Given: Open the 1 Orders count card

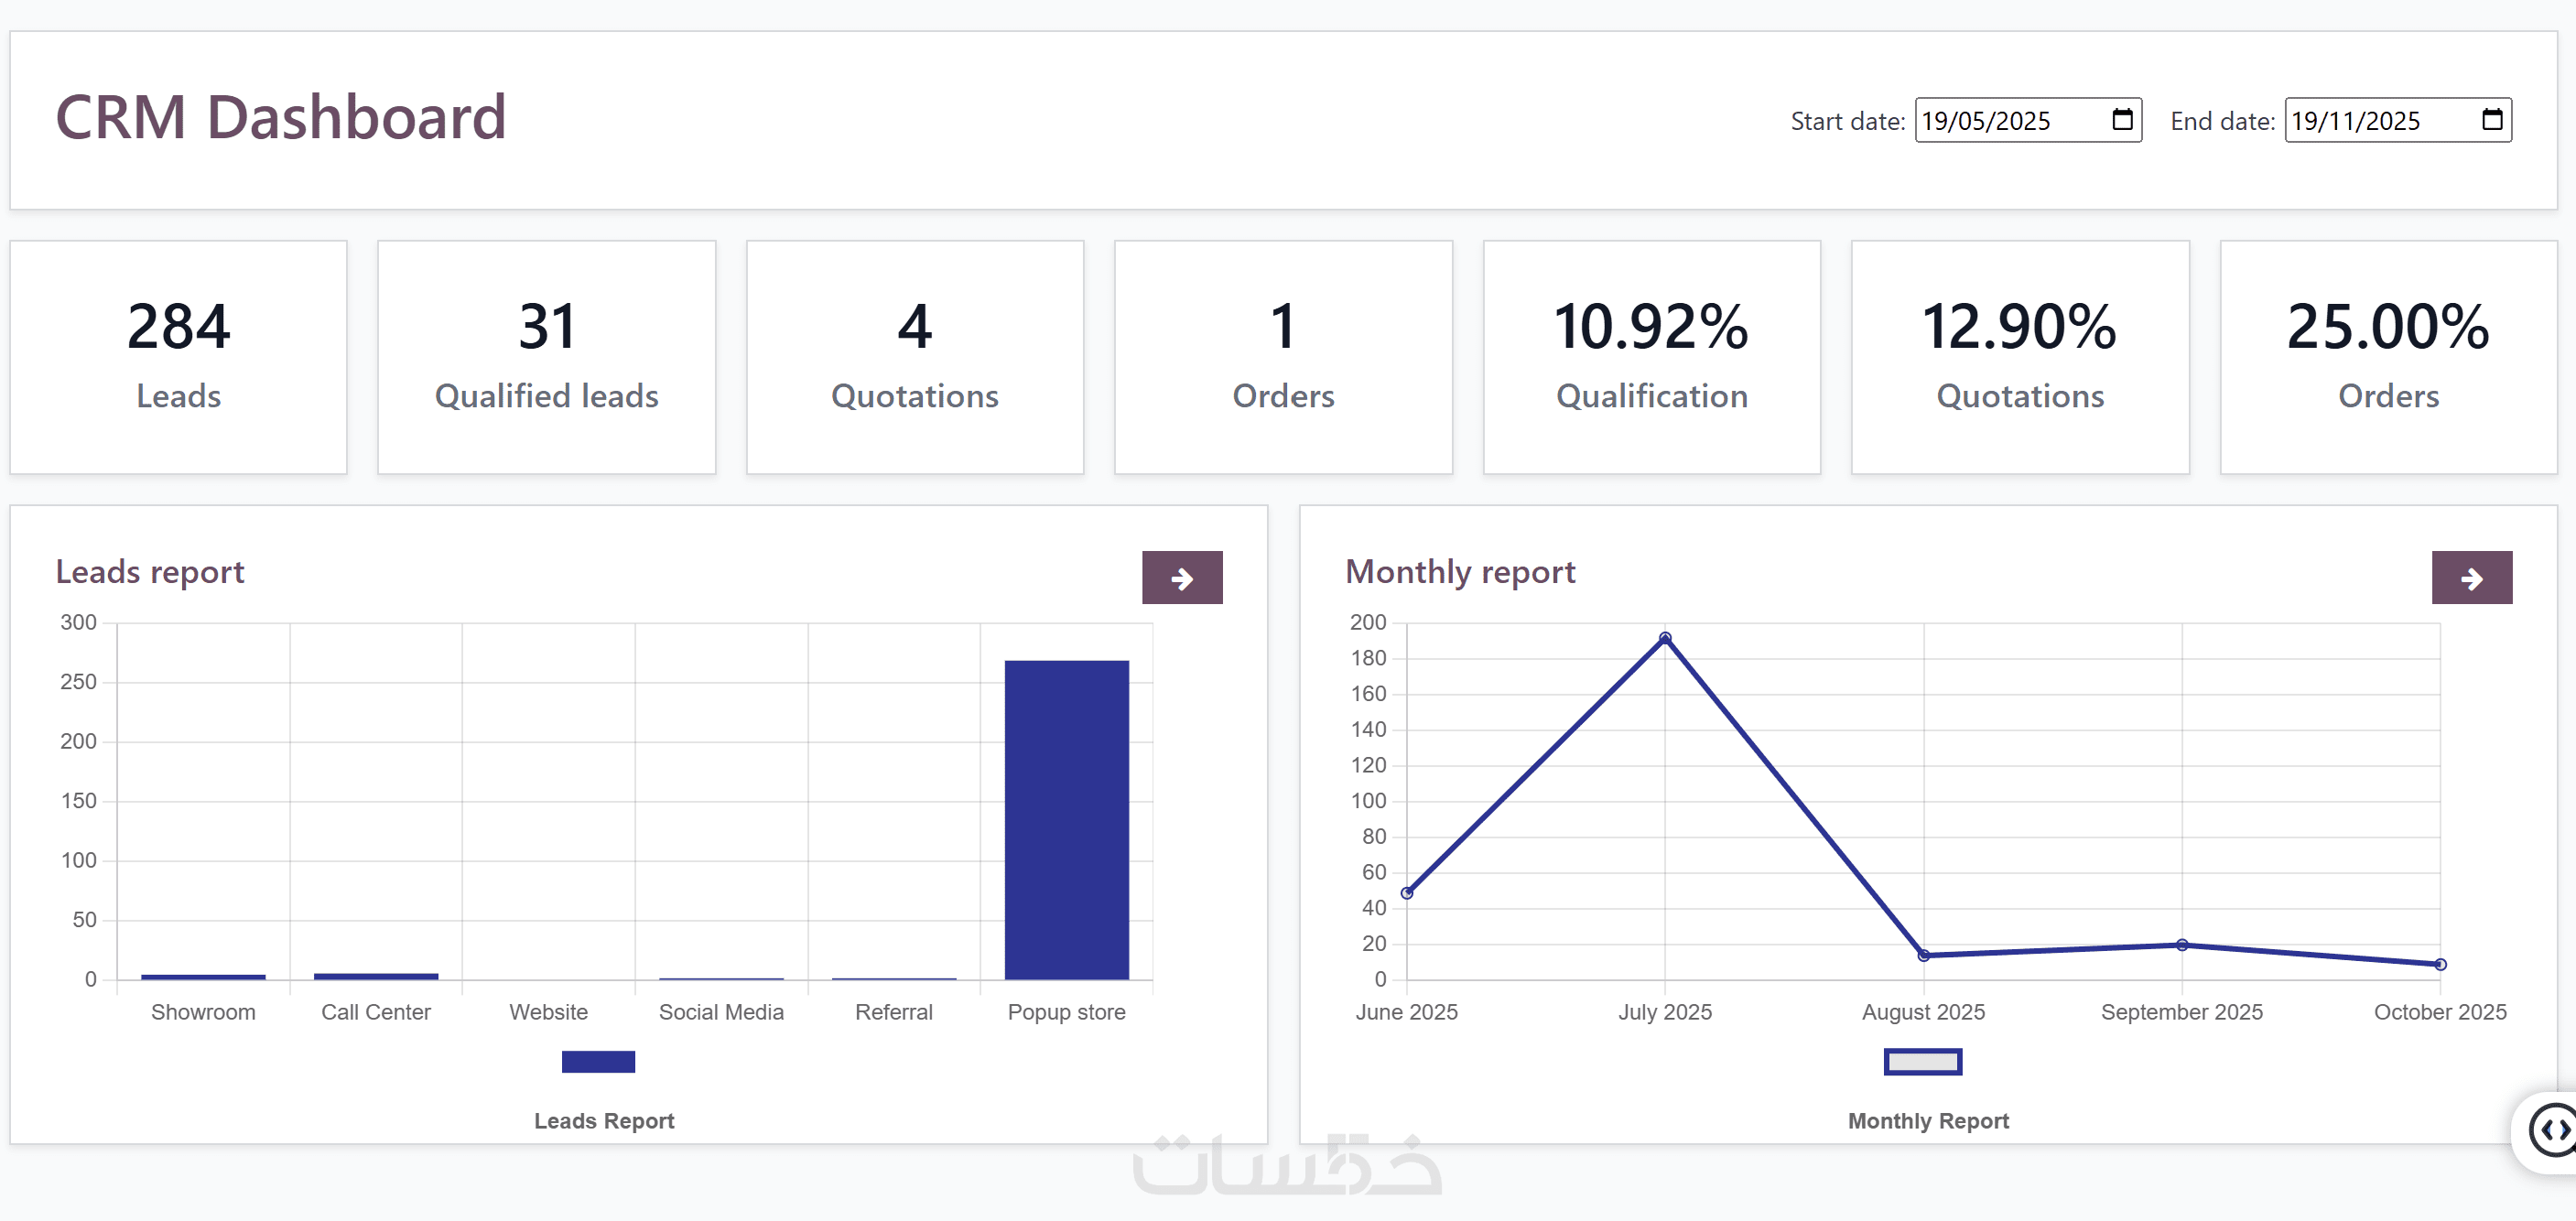Looking at the screenshot, I should click(x=1283, y=356).
